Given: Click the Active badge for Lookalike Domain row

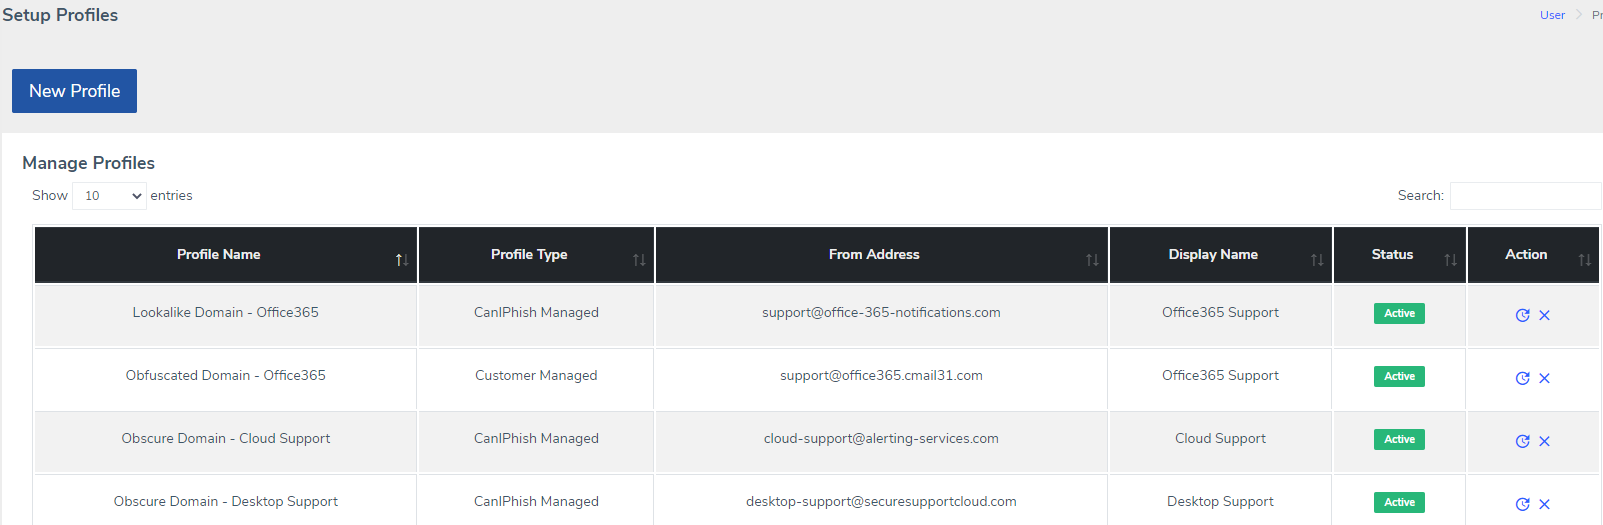Looking at the screenshot, I should 1399,313.
